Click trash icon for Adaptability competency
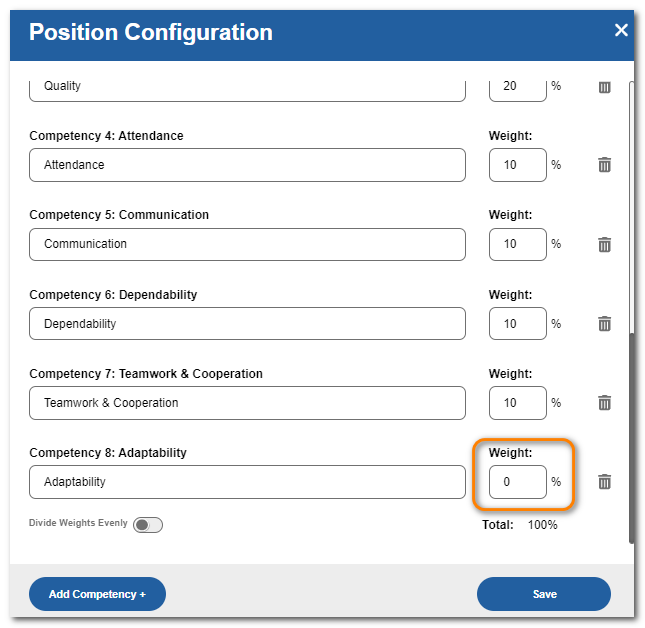Image resolution: width=645 pixels, height=628 pixels. tap(604, 482)
